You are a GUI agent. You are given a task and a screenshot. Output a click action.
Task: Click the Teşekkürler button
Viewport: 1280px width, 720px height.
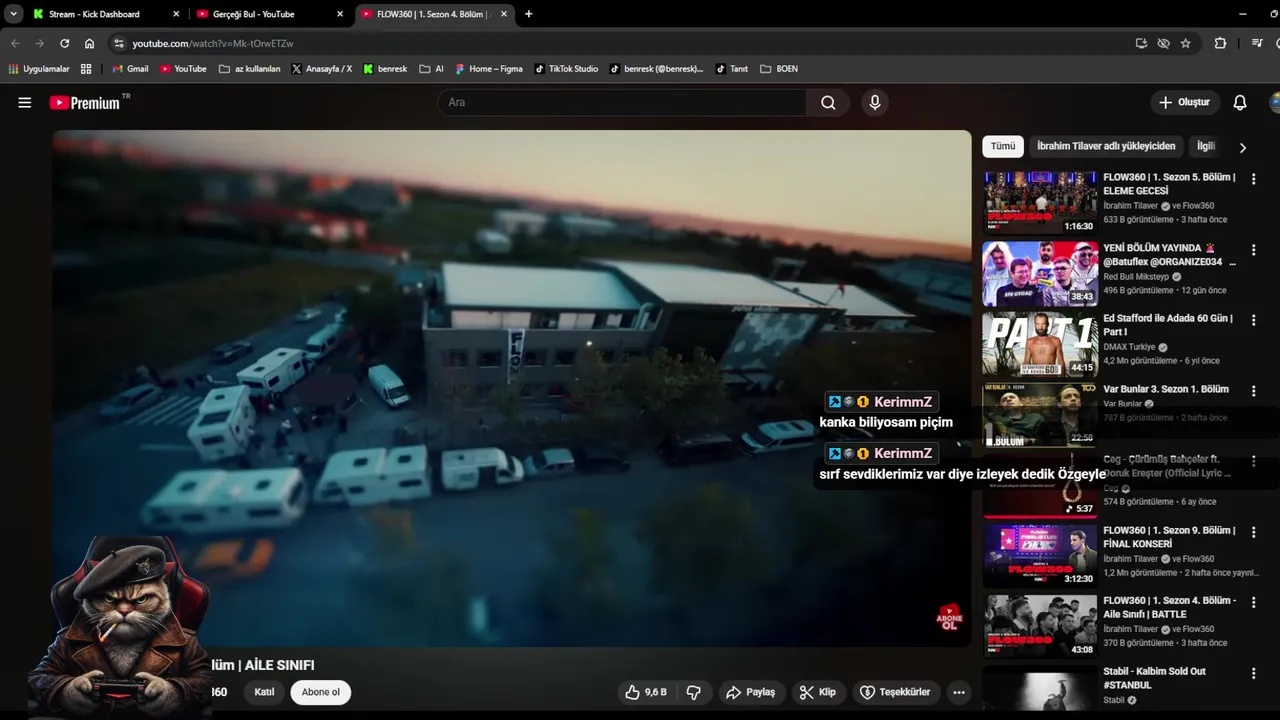(x=895, y=692)
